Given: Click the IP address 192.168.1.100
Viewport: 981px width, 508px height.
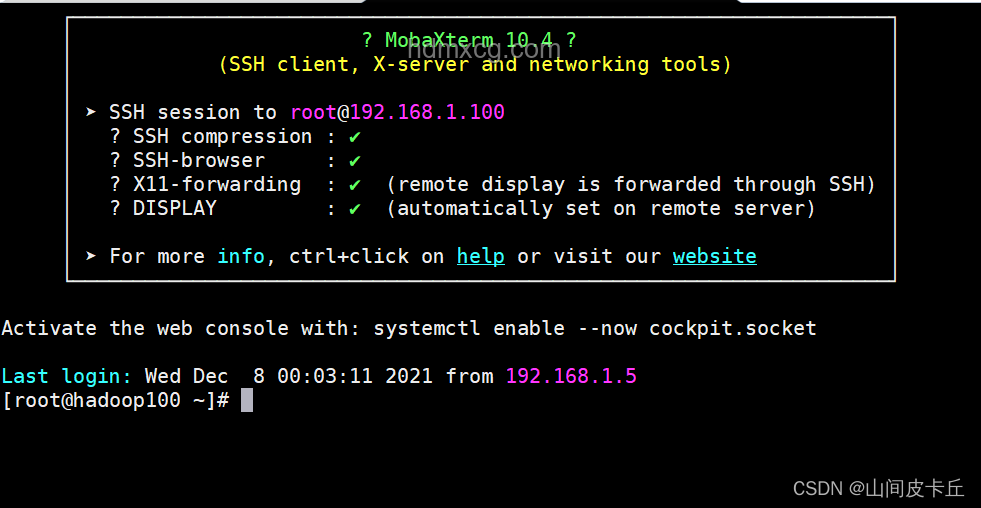Looking at the screenshot, I should (x=427, y=113).
